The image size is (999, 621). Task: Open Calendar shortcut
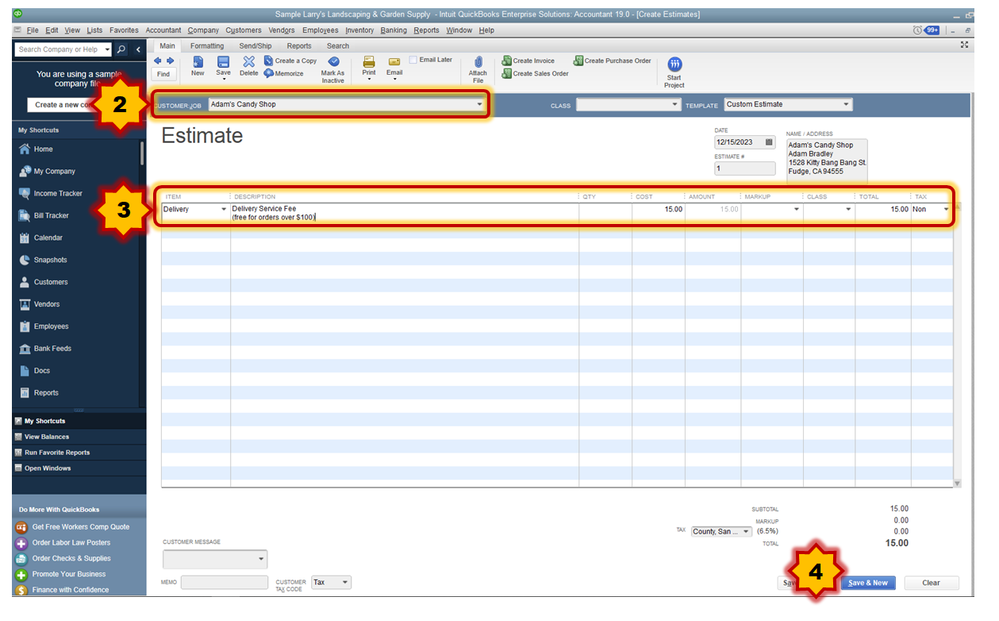coord(41,238)
